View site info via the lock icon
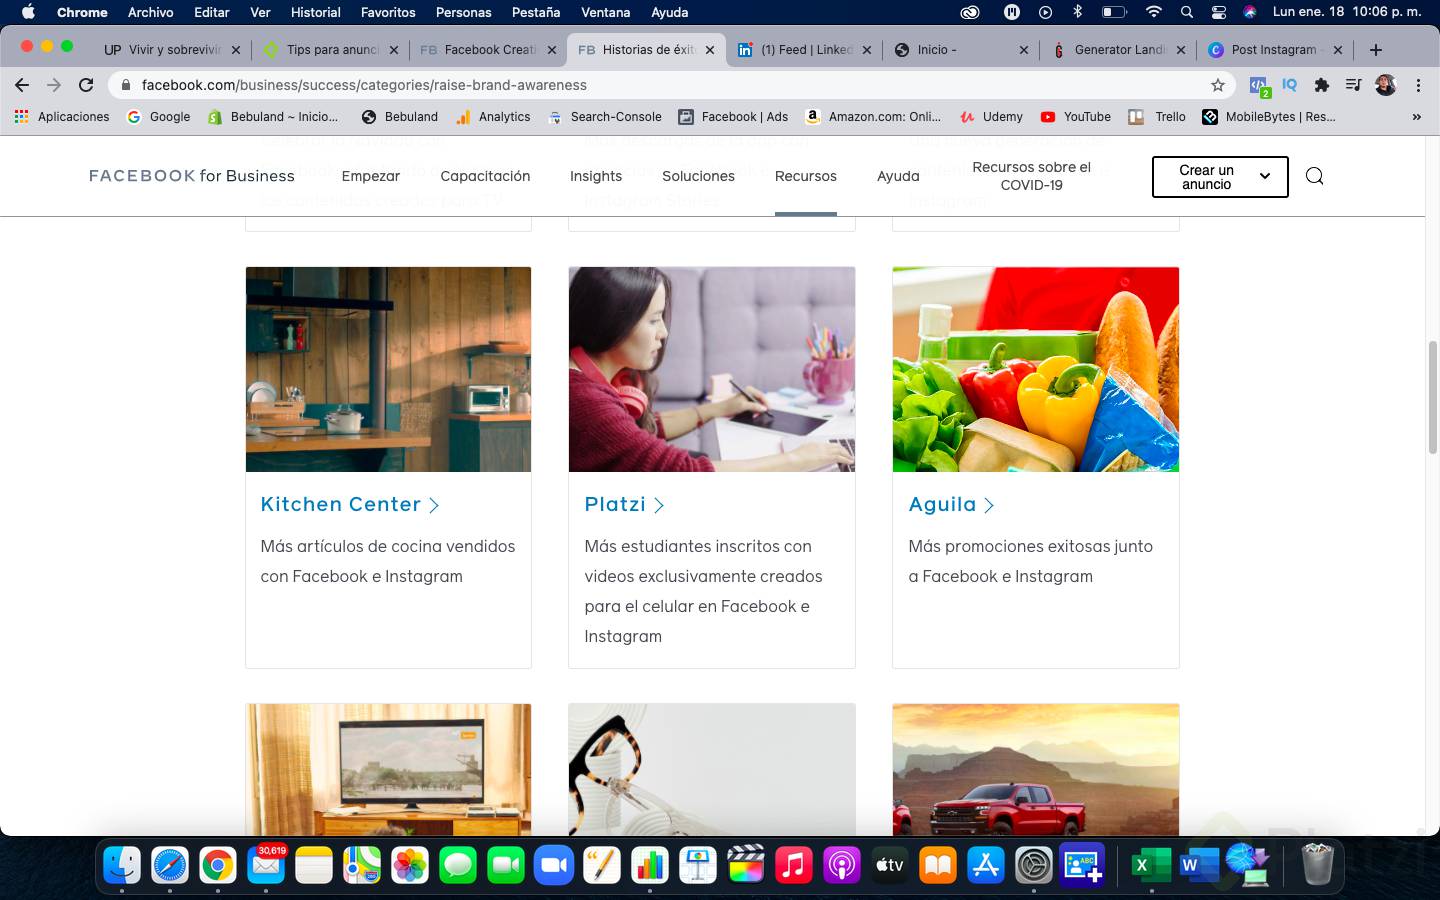 coord(125,85)
